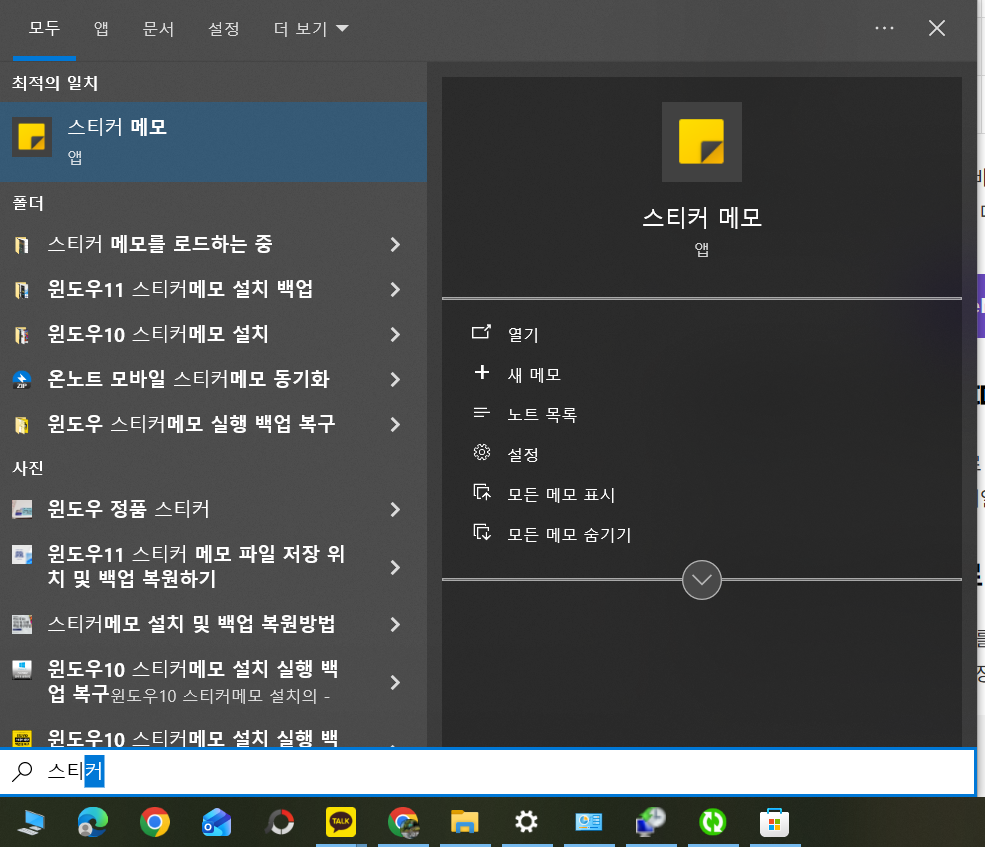Launch Google Chrome from the taskbar

point(155,822)
